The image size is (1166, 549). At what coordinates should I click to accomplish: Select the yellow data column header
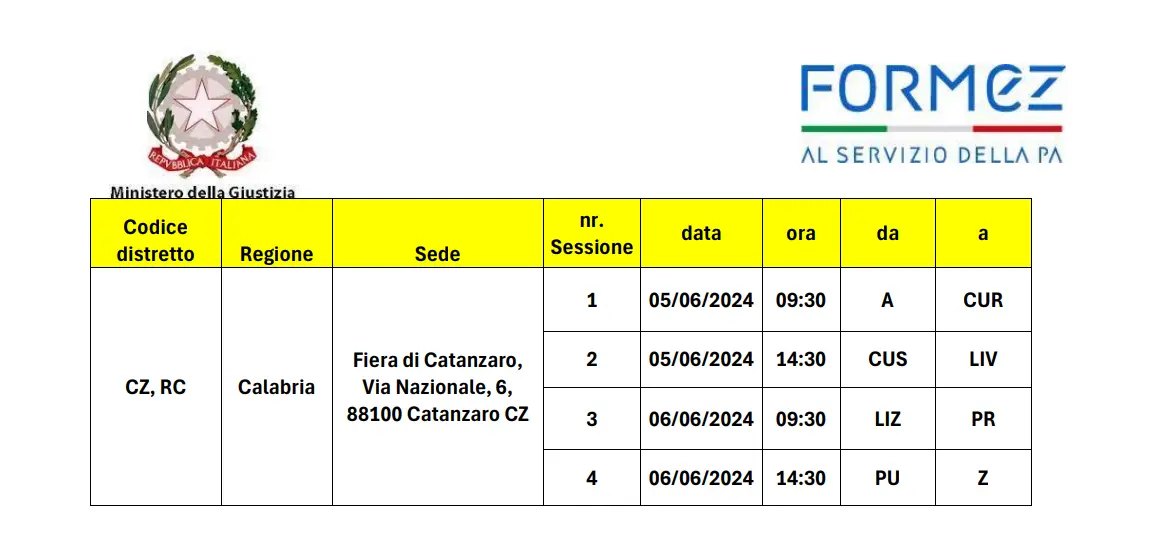pos(701,234)
